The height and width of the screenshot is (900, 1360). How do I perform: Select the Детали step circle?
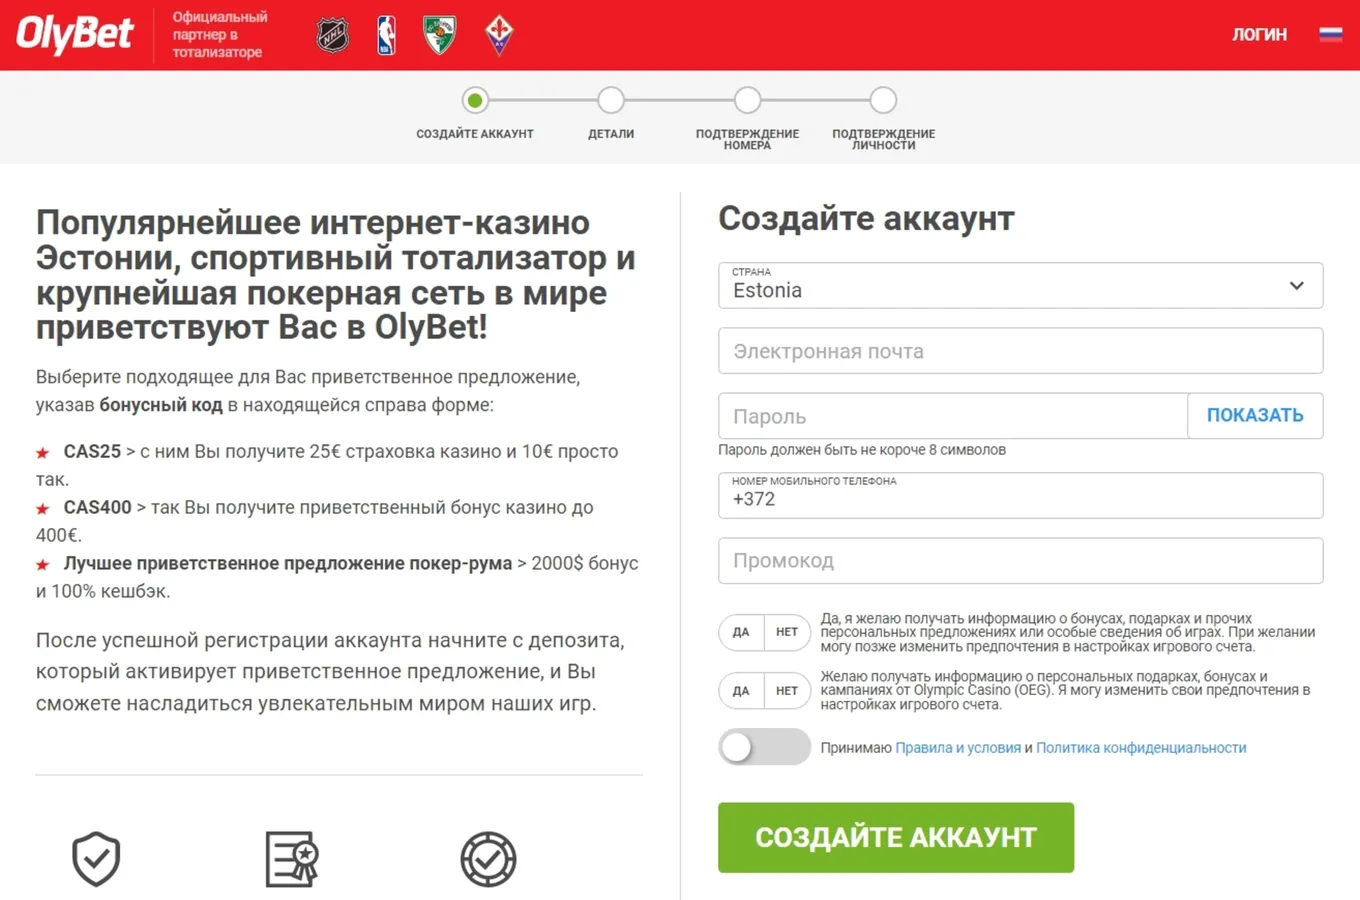(x=611, y=100)
